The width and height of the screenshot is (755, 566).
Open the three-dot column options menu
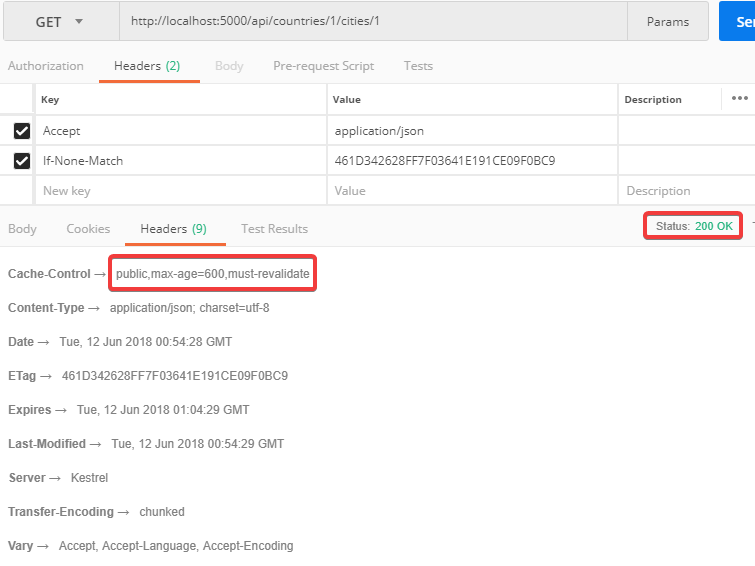tap(739, 99)
